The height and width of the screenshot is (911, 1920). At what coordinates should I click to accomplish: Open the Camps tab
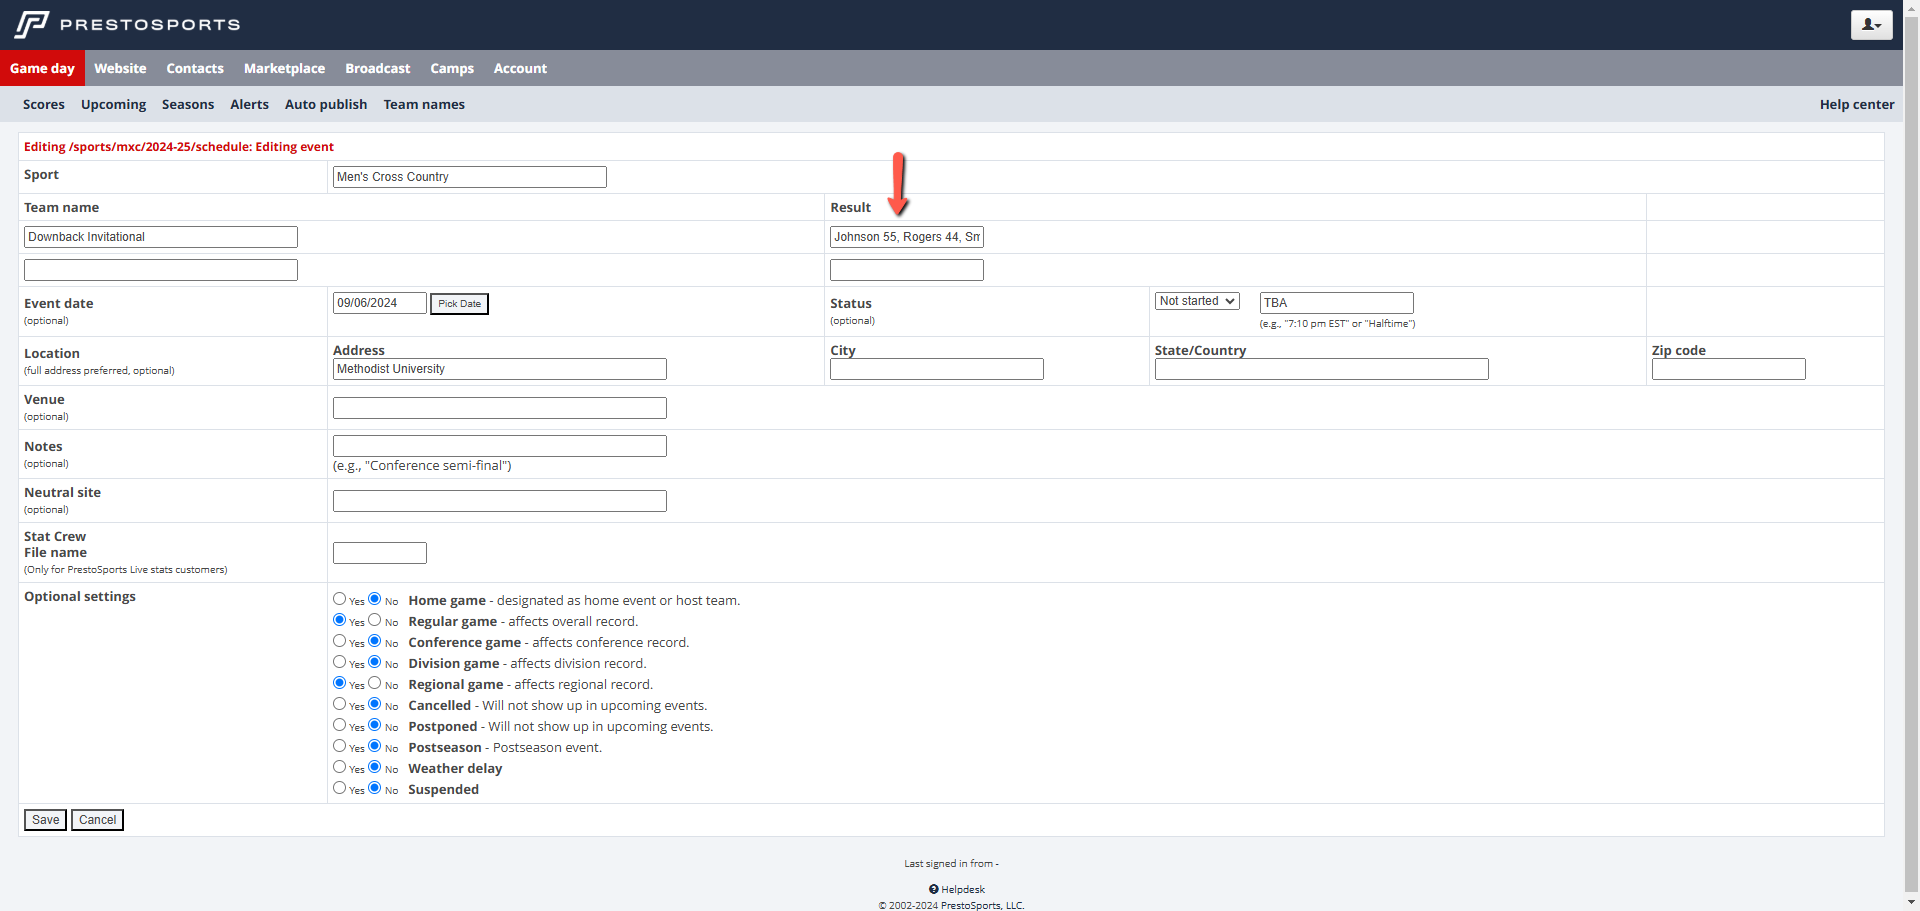tap(452, 68)
